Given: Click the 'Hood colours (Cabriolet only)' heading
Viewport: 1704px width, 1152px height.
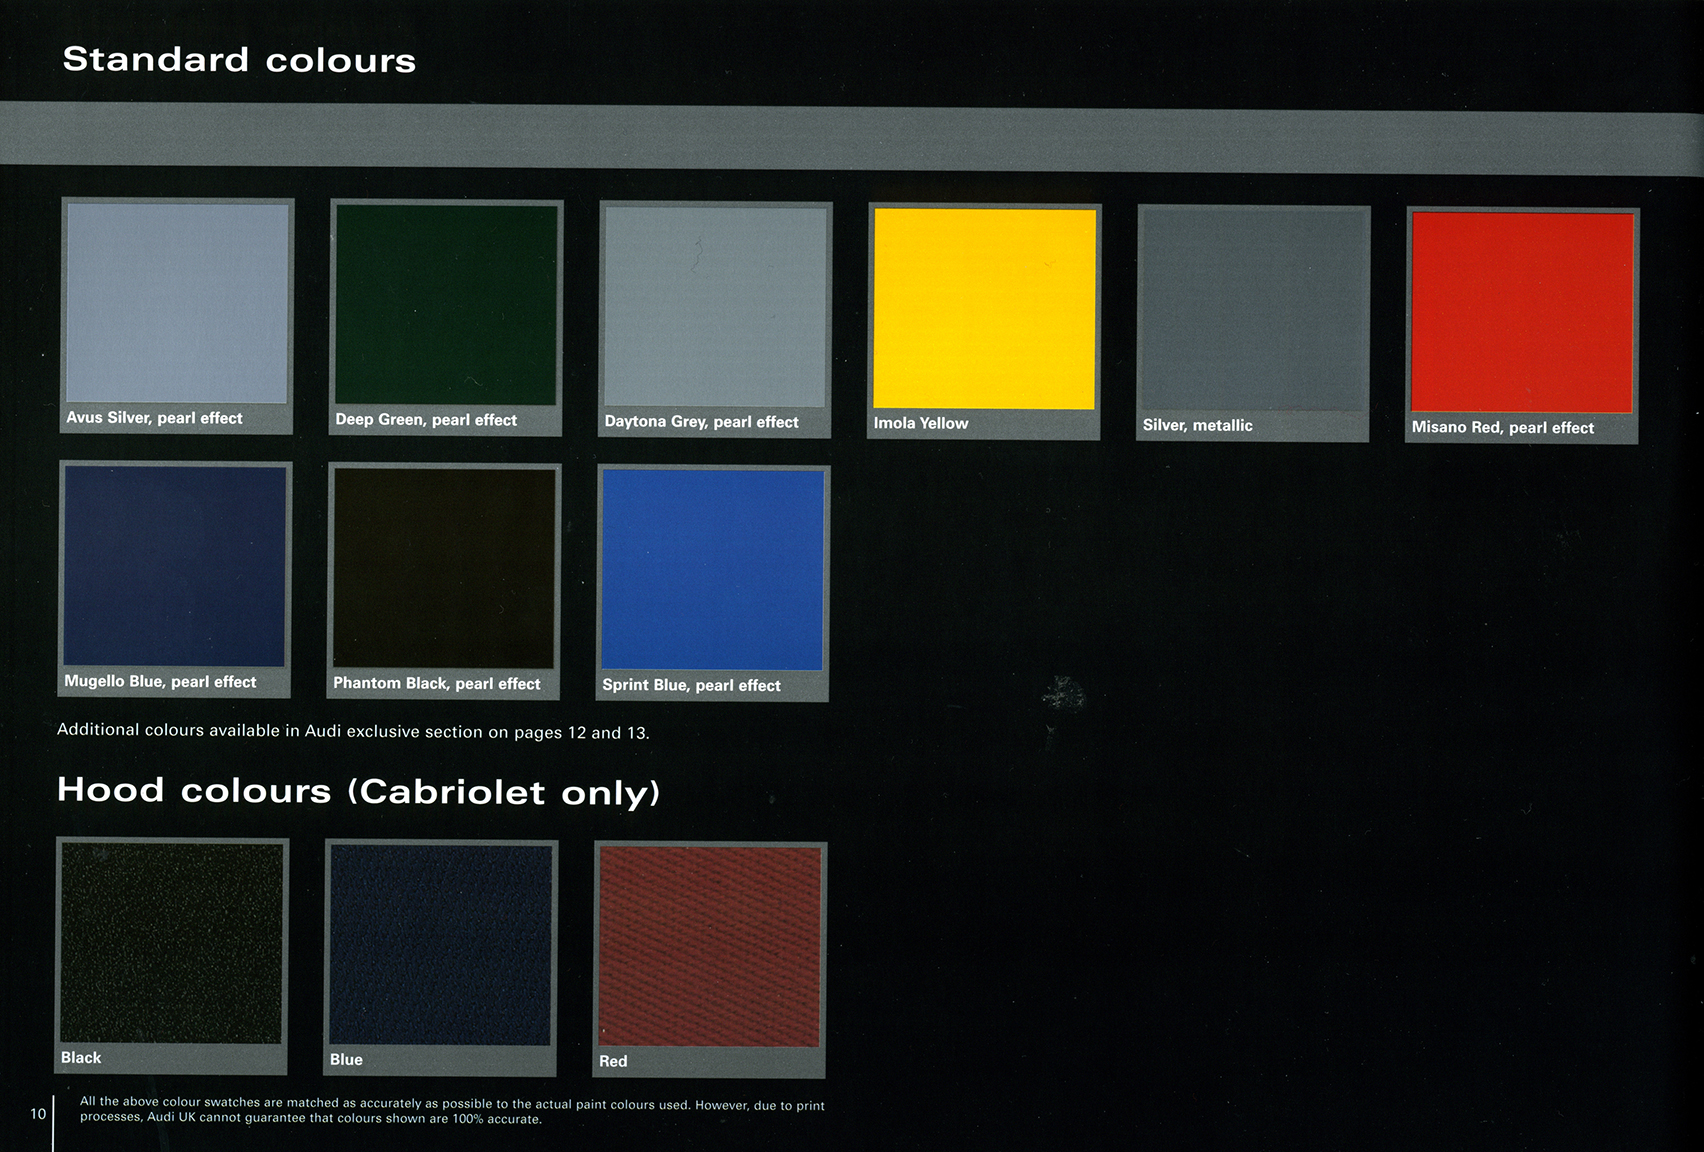Looking at the screenshot, I should 358,791.
